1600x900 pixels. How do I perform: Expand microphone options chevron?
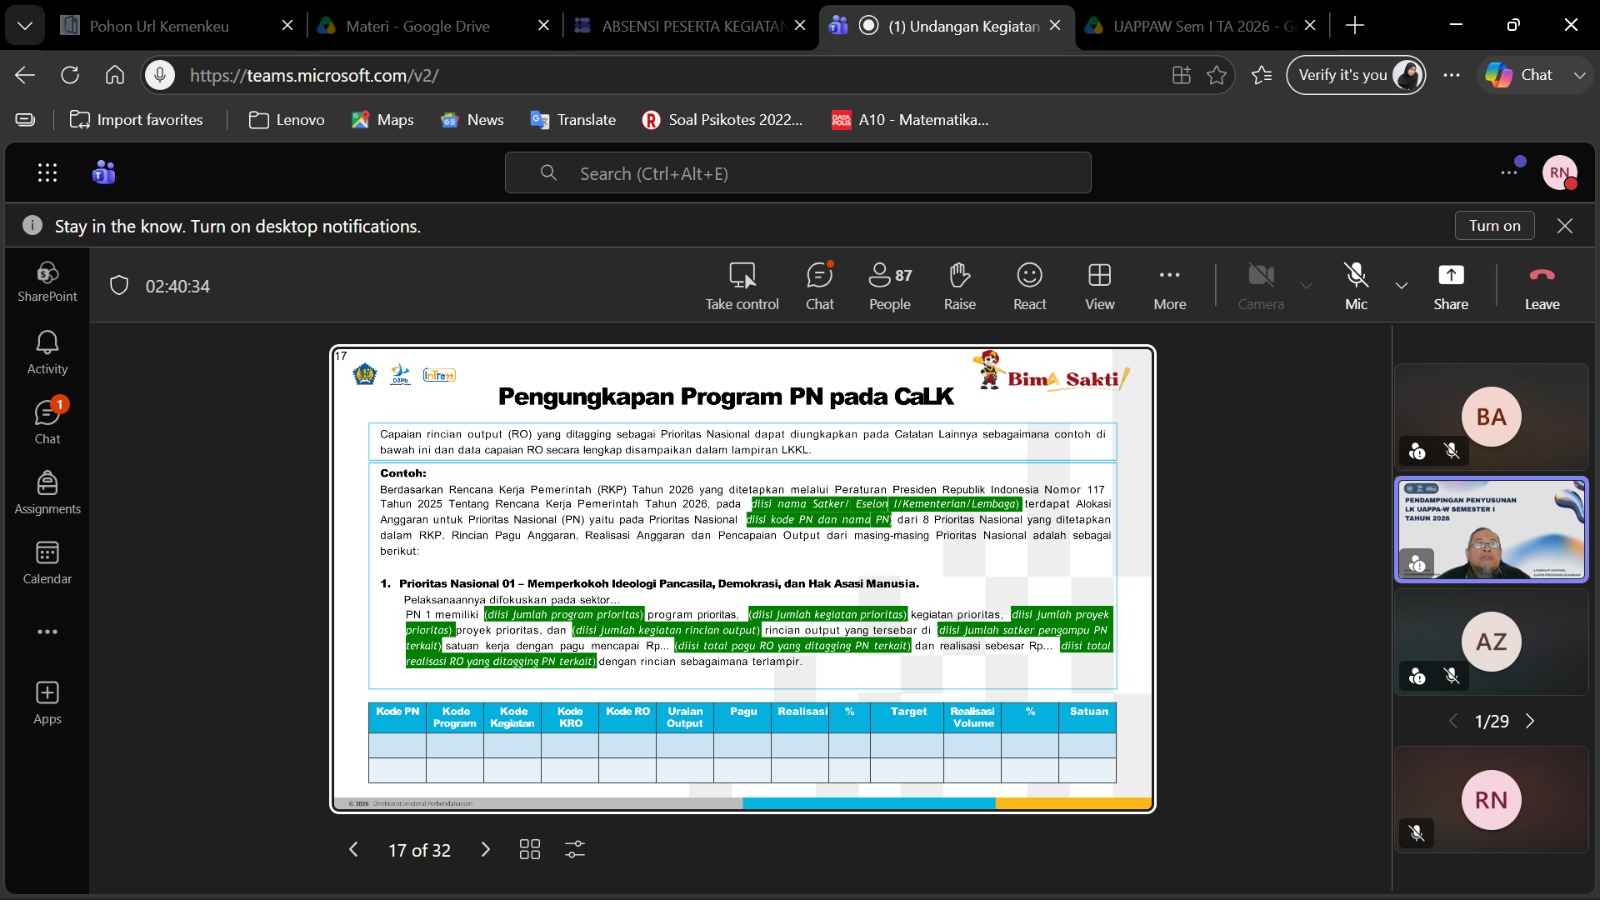click(x=1402, y=286)
